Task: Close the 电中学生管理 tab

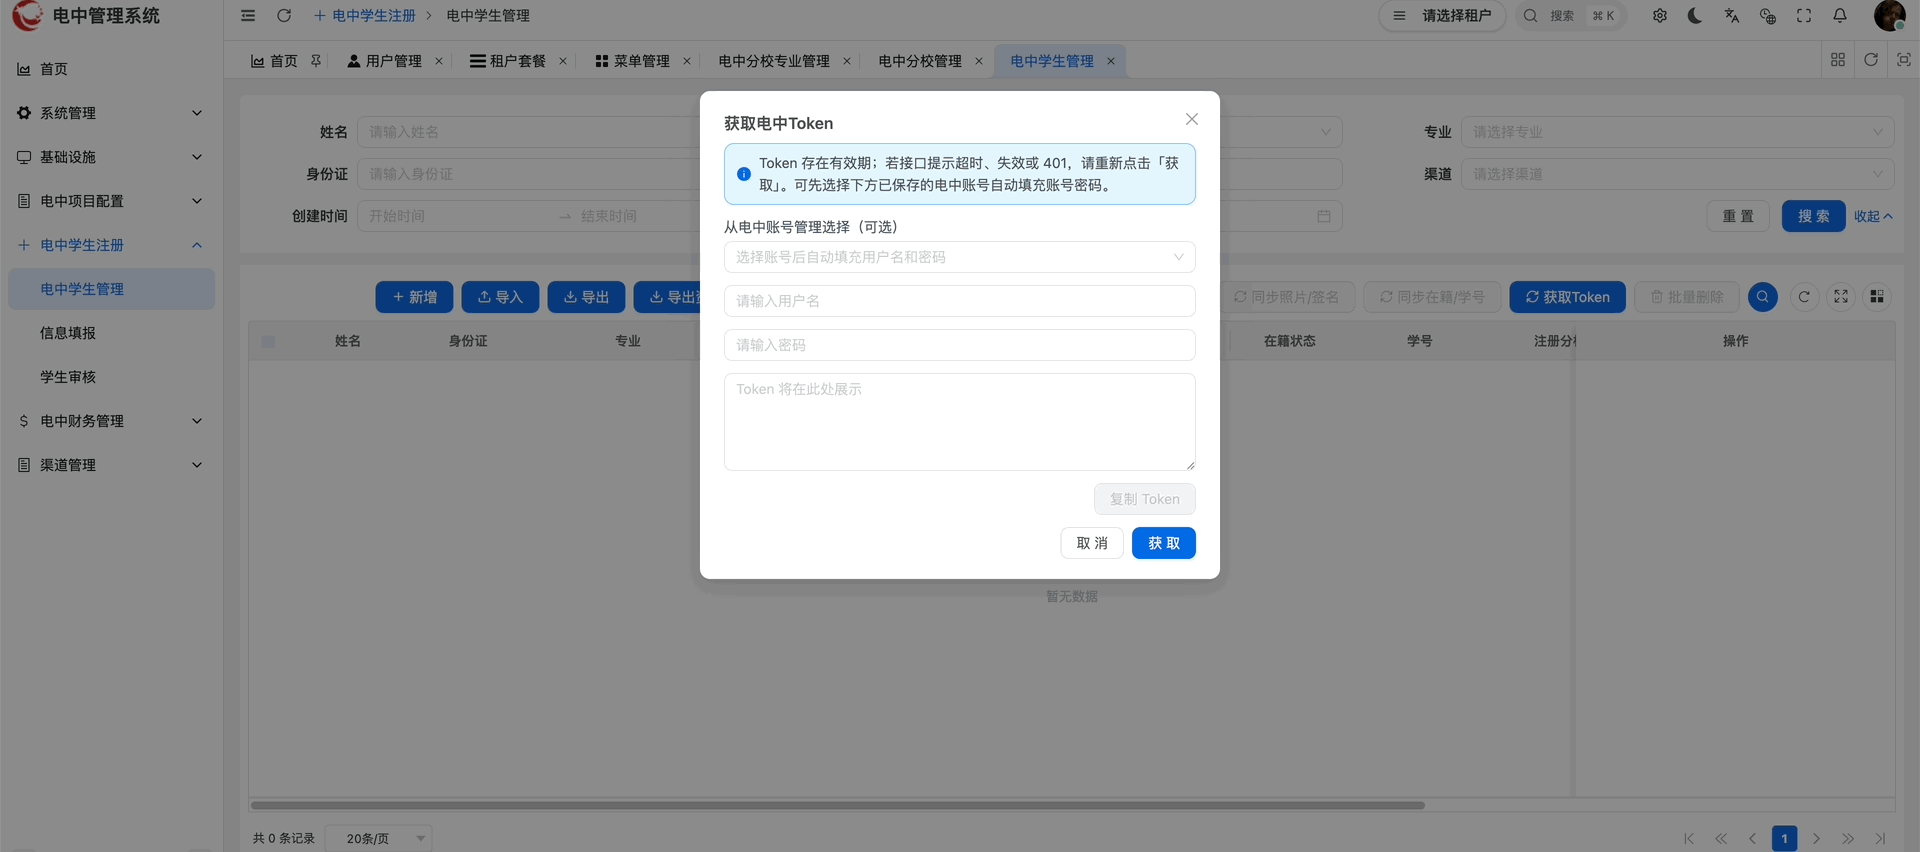Action: [x=1111, y=61]
